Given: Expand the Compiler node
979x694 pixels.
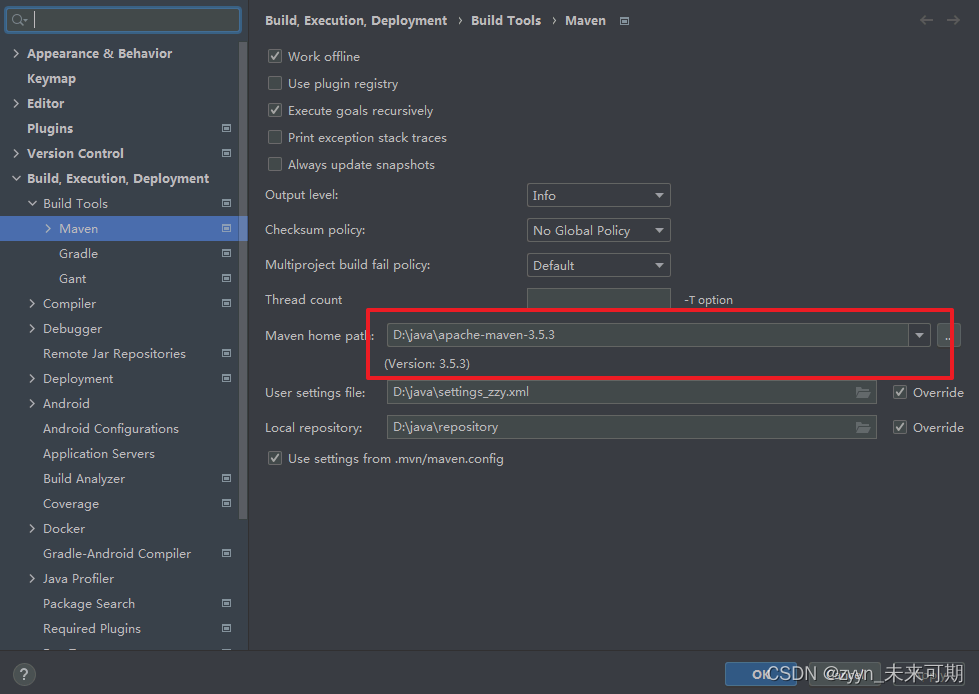Looking at the screenshot, I should (32, 303).
